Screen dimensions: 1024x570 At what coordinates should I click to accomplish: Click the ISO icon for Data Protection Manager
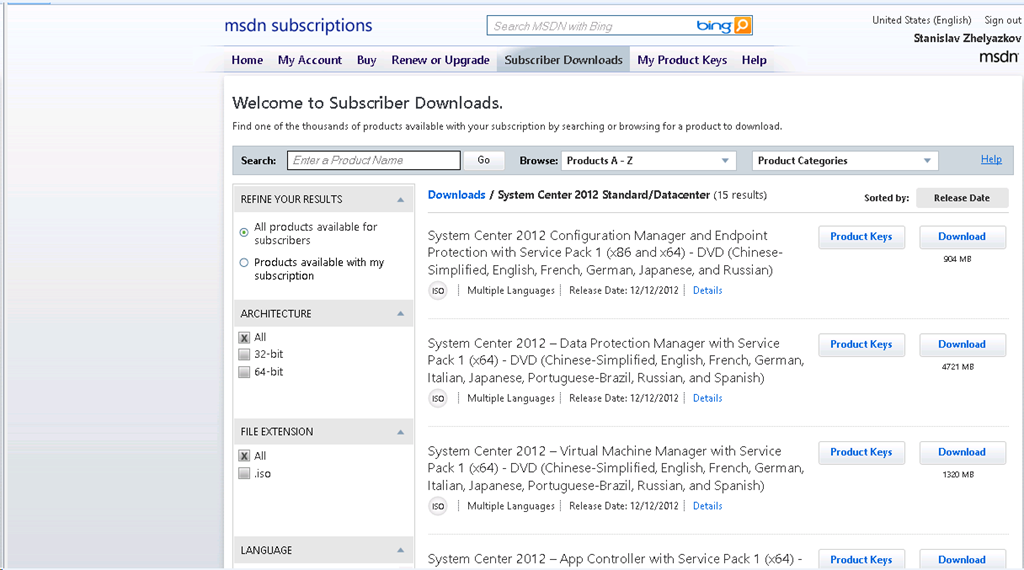[x=438, y=399]
